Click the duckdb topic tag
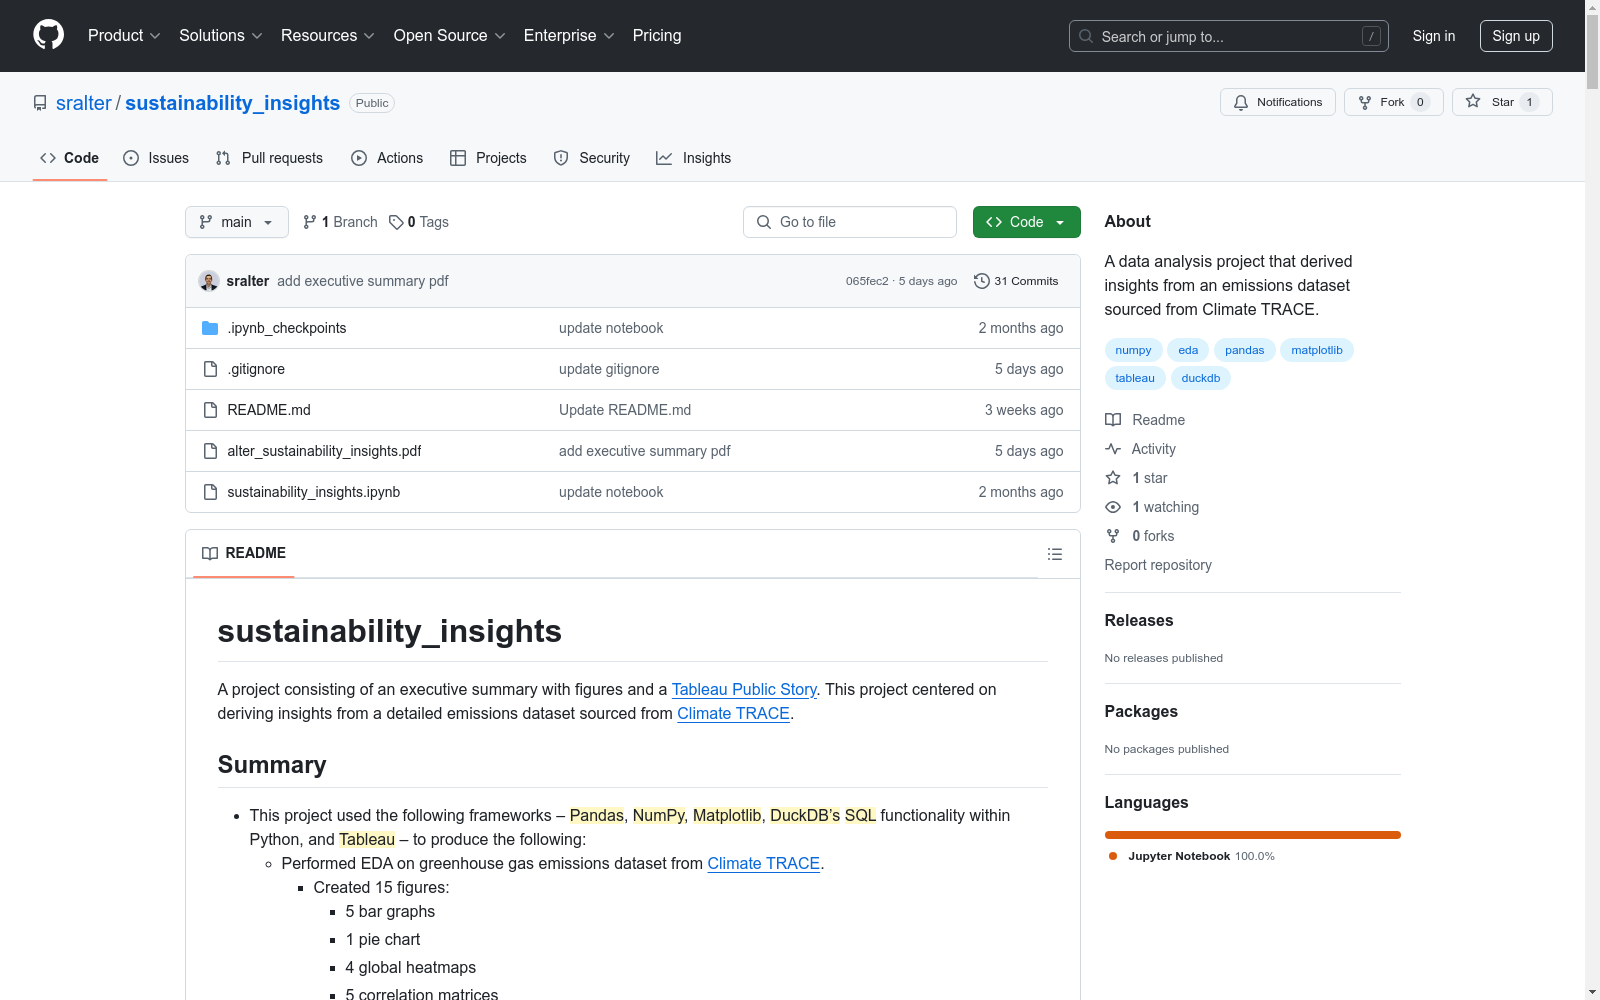 [1201, 378]
